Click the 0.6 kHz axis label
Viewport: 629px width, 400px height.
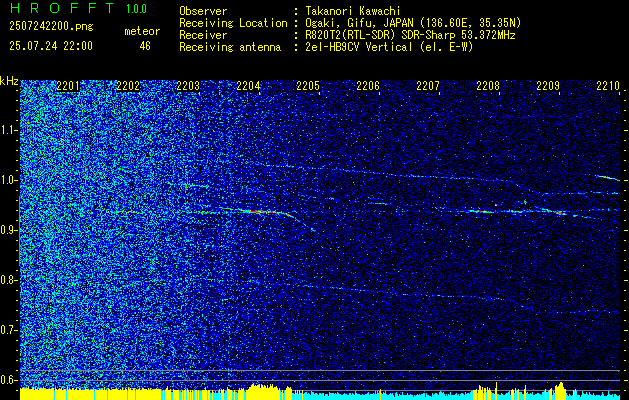coord(8,380)
